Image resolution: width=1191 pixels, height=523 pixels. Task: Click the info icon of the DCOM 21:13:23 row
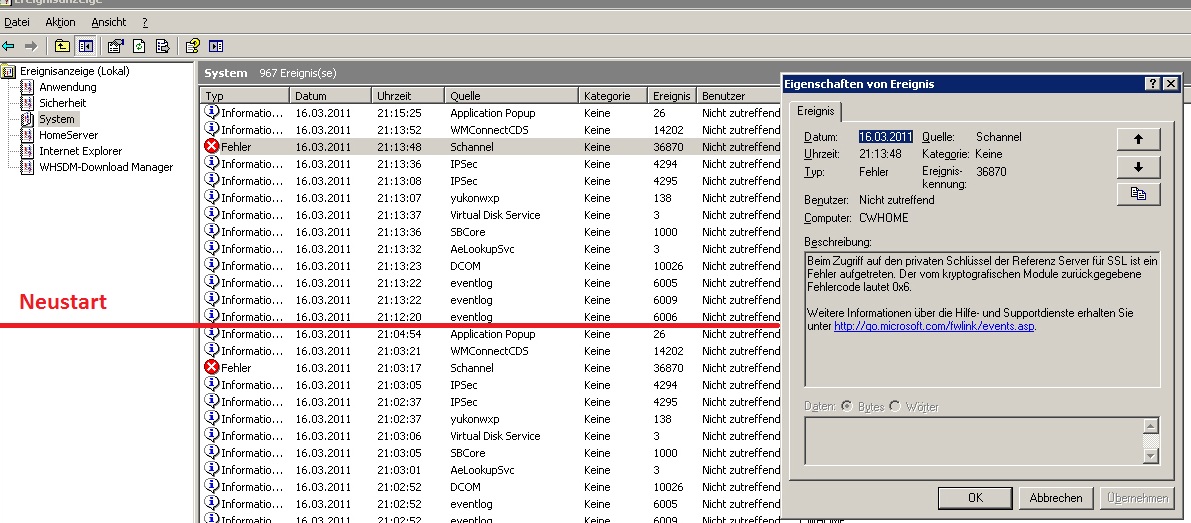pyautogui.click(x=212, y=266)
